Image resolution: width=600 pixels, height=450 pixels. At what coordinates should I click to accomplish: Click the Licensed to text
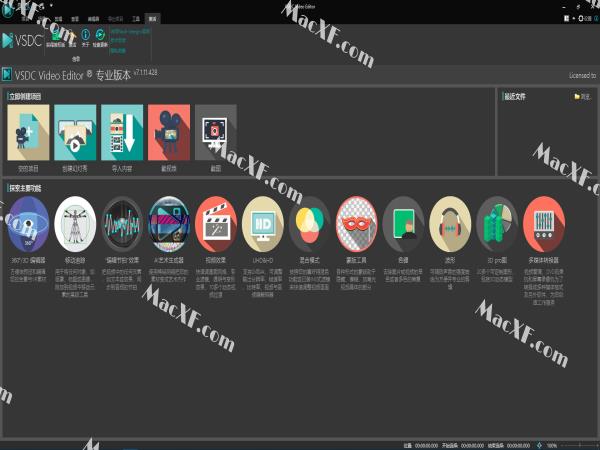pyautogui.click(x=582, y=75)
